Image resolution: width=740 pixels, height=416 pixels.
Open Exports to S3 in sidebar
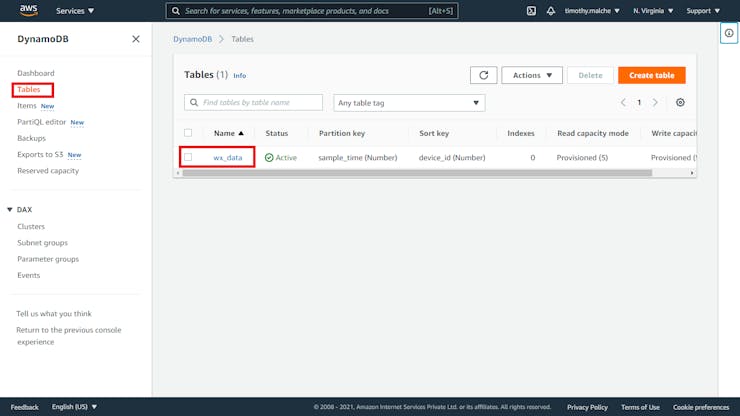(40, 154)
